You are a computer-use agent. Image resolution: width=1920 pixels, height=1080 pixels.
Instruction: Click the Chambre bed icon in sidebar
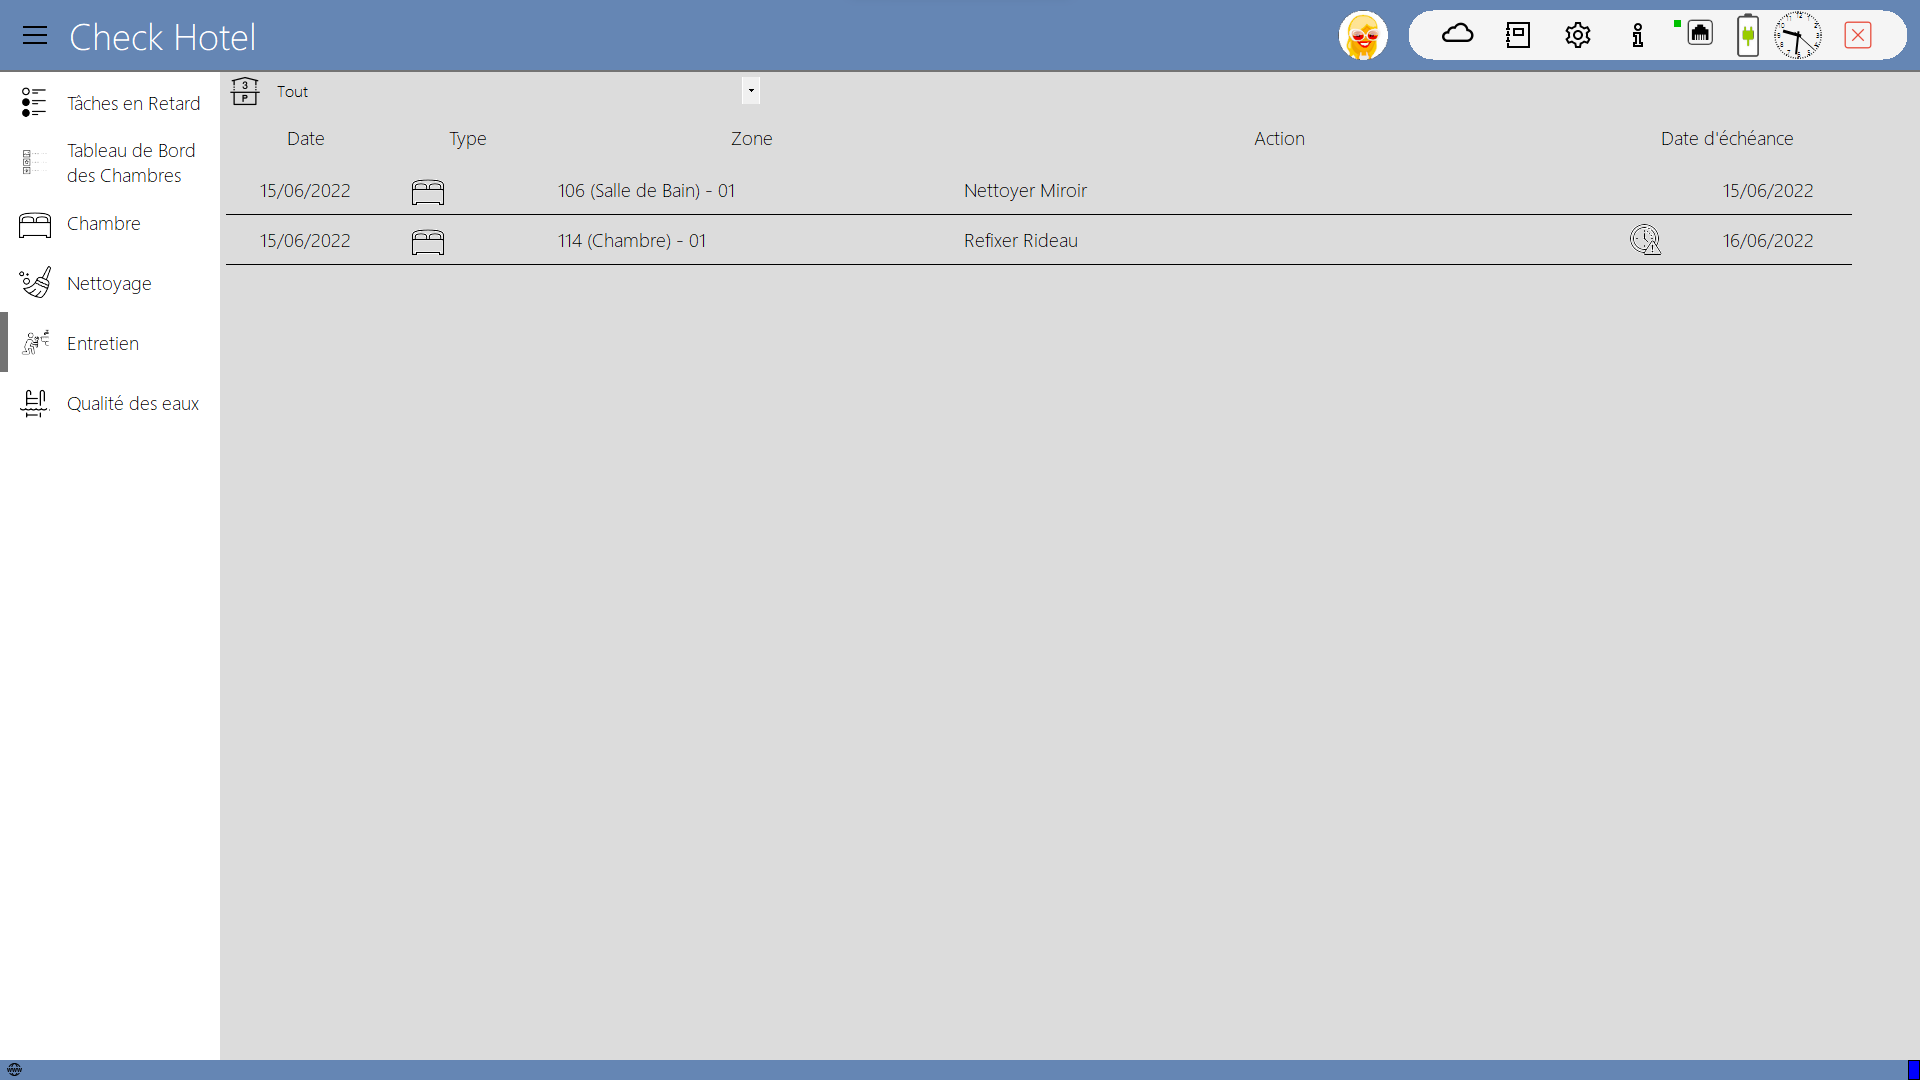click(x=35, y=224)
